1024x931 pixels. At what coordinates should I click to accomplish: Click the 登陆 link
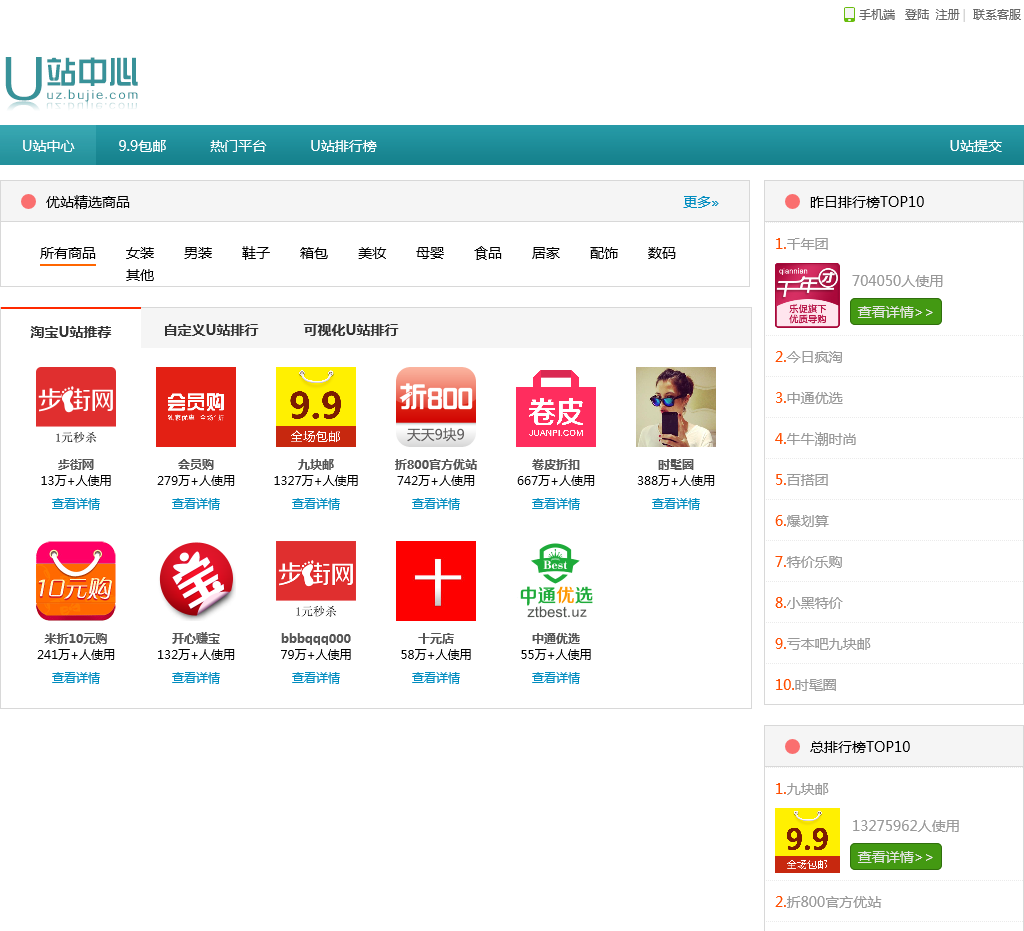coord(916,14)
